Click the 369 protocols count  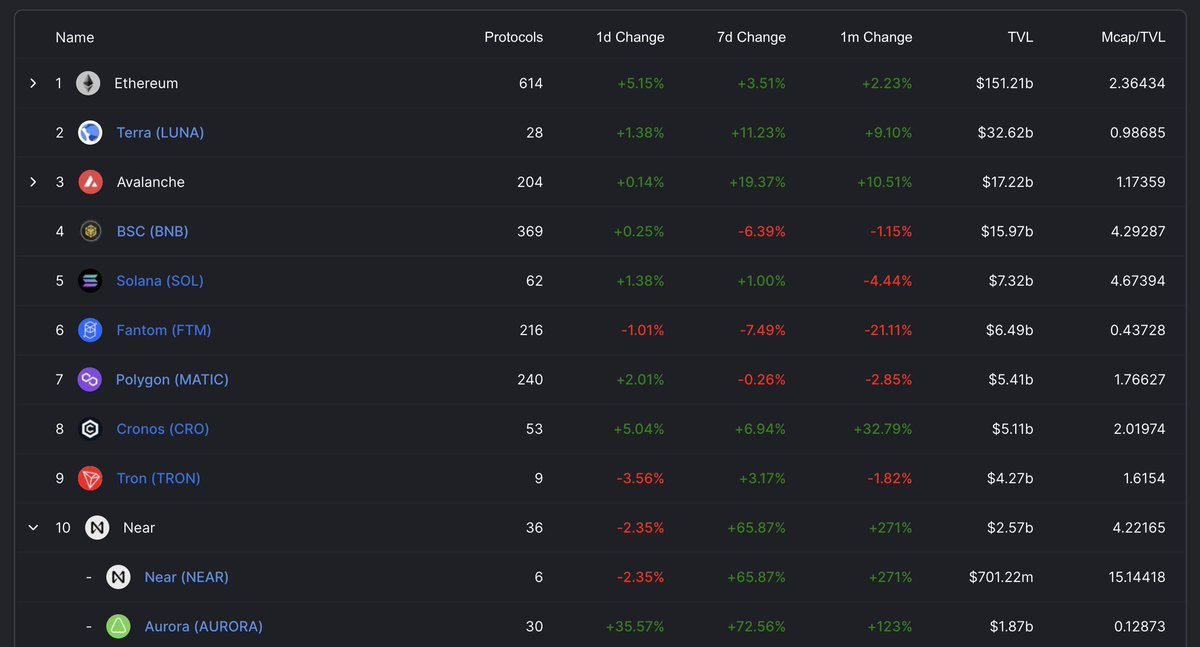pos(530,231)
